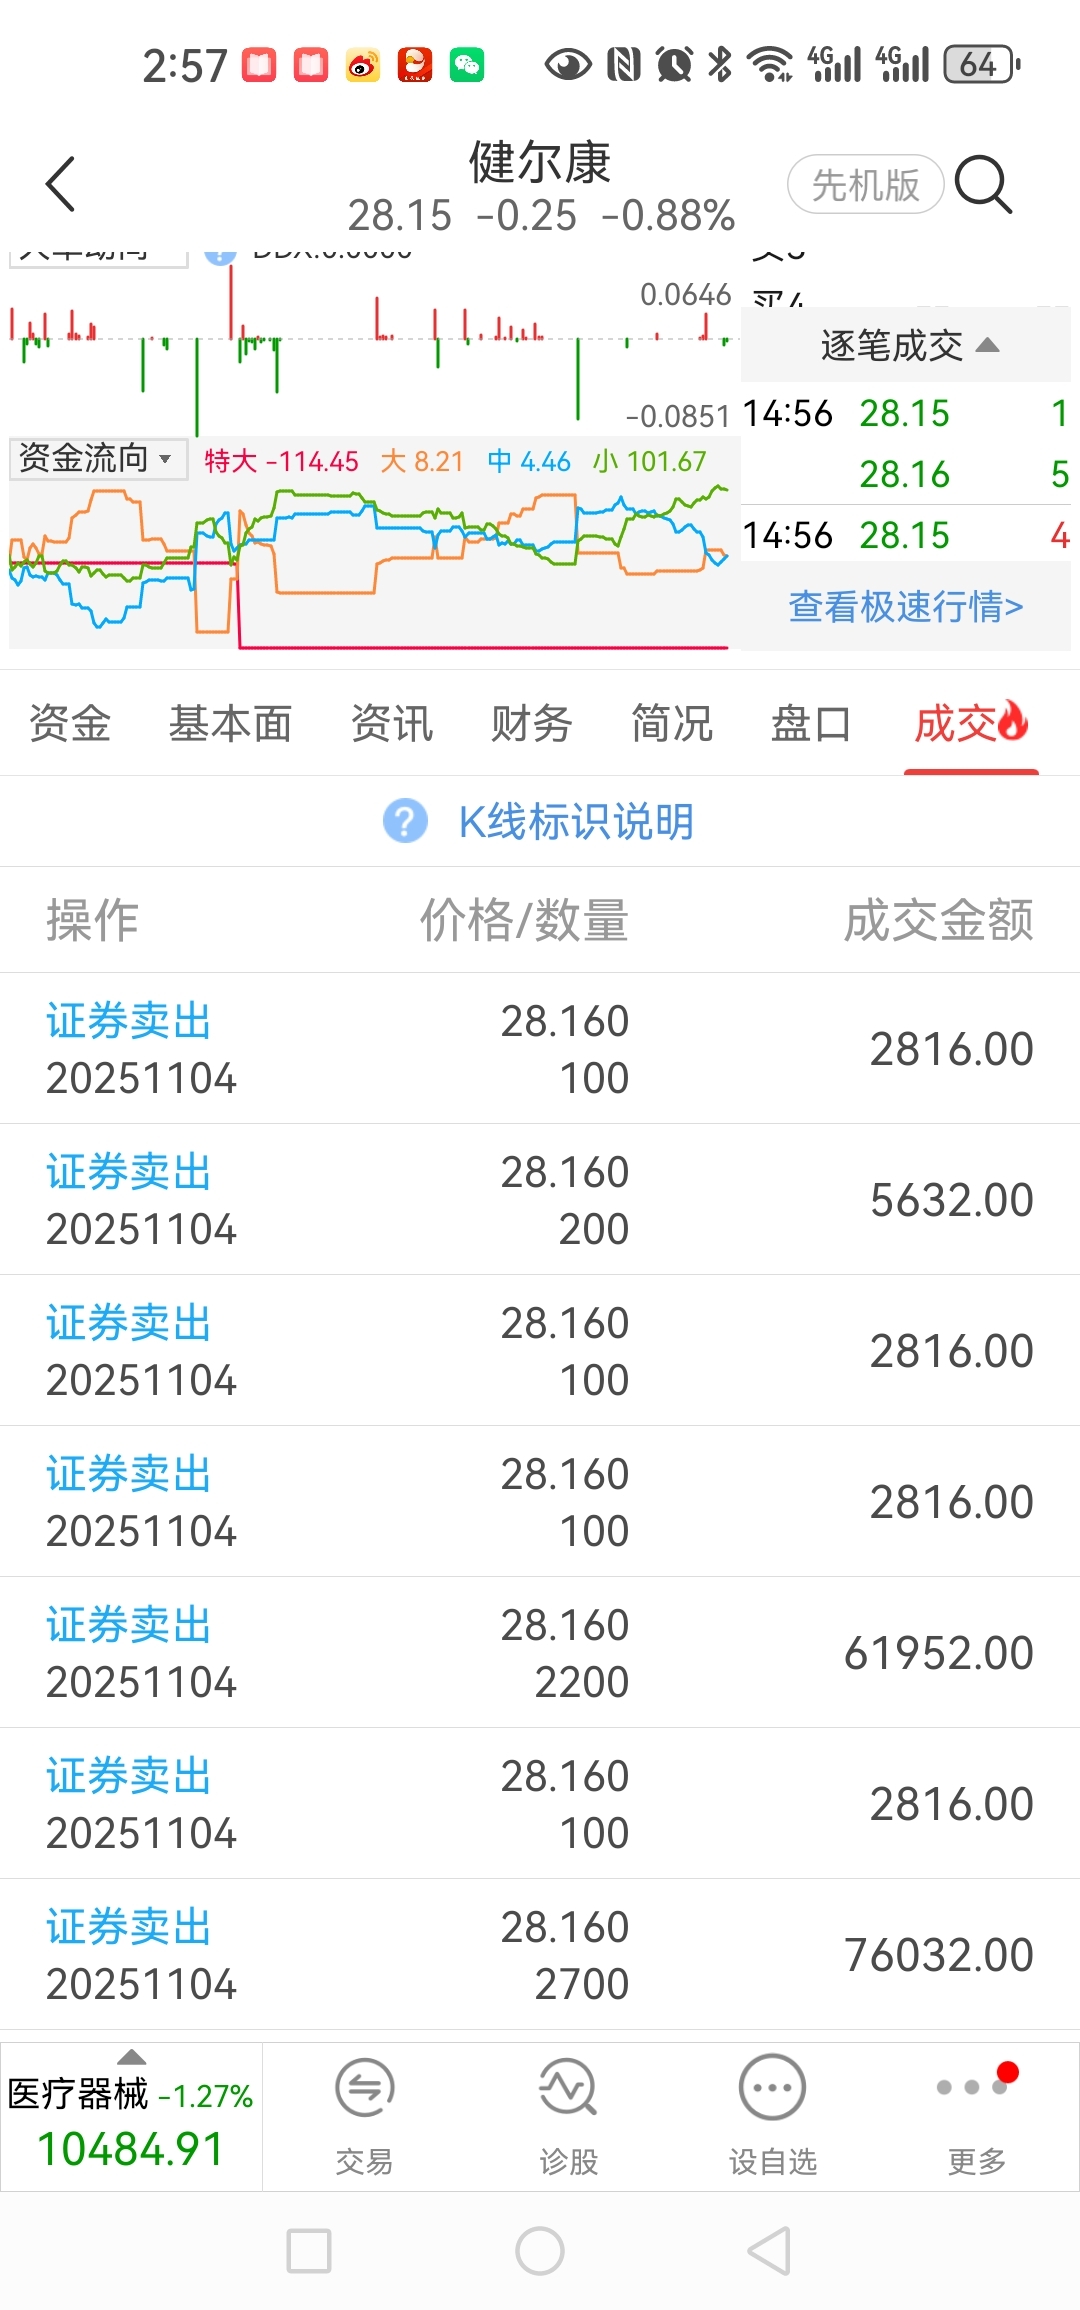Screen dimensions: 1080x2310
Task: Switch to the 资金 tab
Action: pyautogui.click(x=70, y=723)
